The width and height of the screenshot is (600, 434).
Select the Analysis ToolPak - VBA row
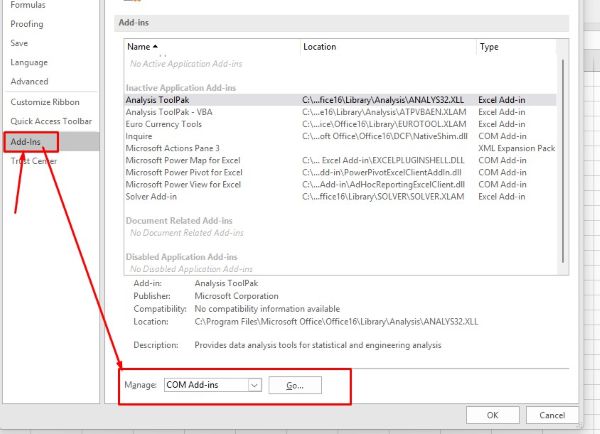(340, 112)
